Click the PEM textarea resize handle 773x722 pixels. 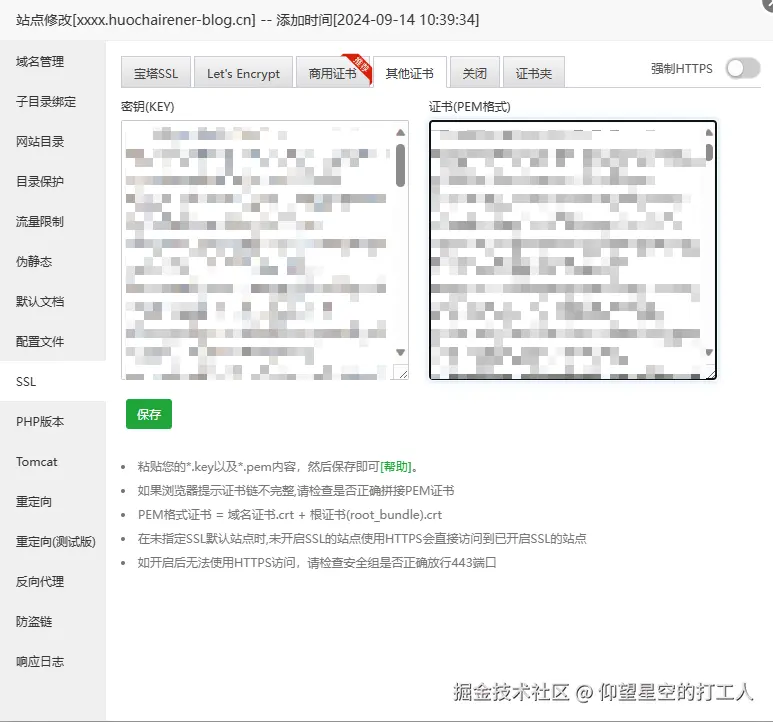[710, 374]
